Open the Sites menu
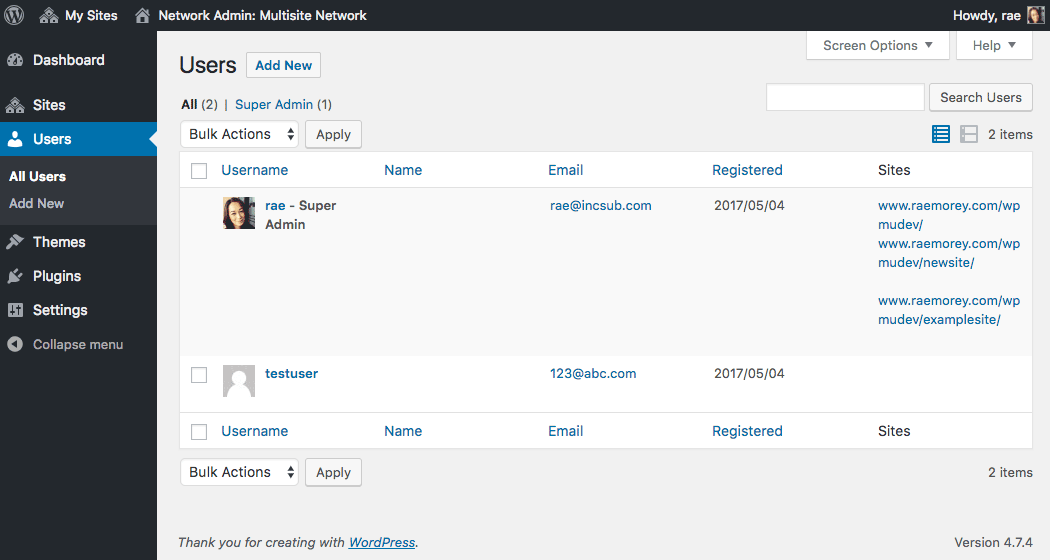This screenshot has width=1050, height=560. (78, 105)
